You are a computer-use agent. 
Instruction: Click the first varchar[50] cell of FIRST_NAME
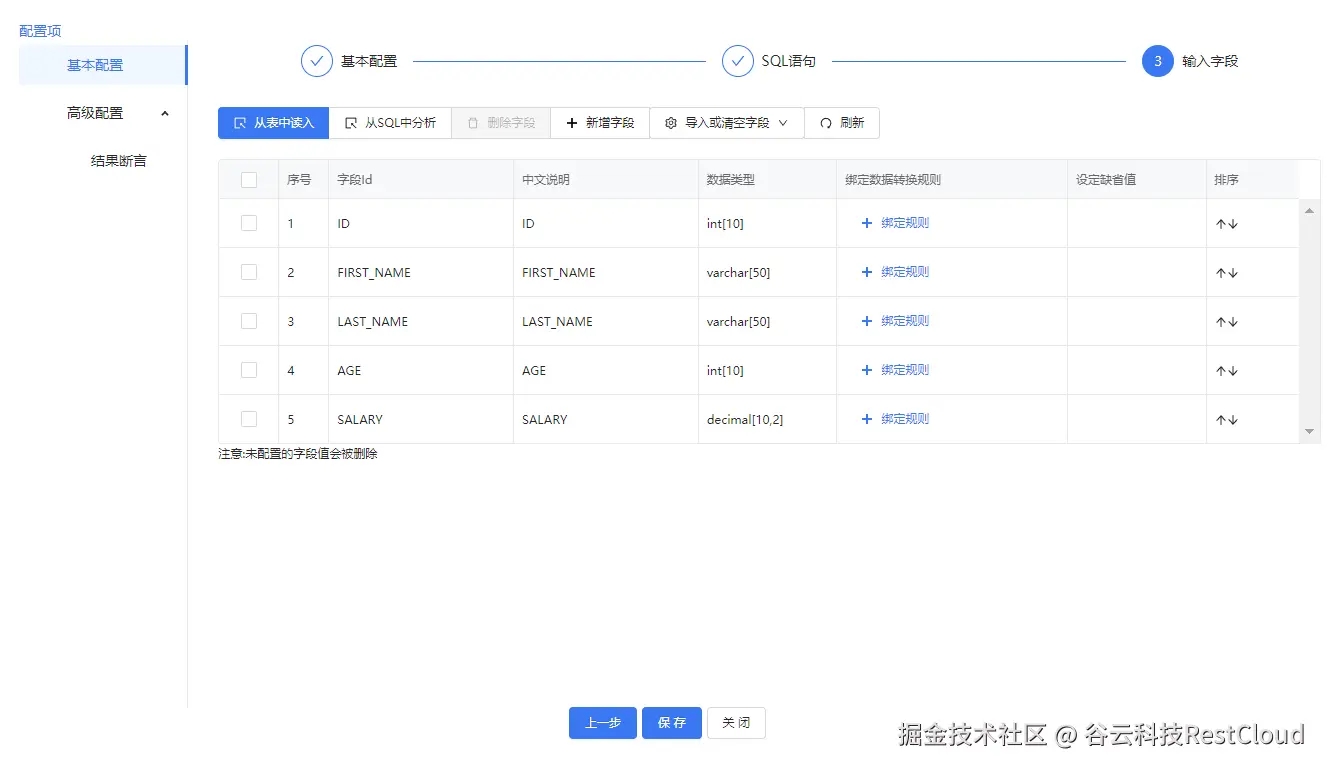(768, 272)
